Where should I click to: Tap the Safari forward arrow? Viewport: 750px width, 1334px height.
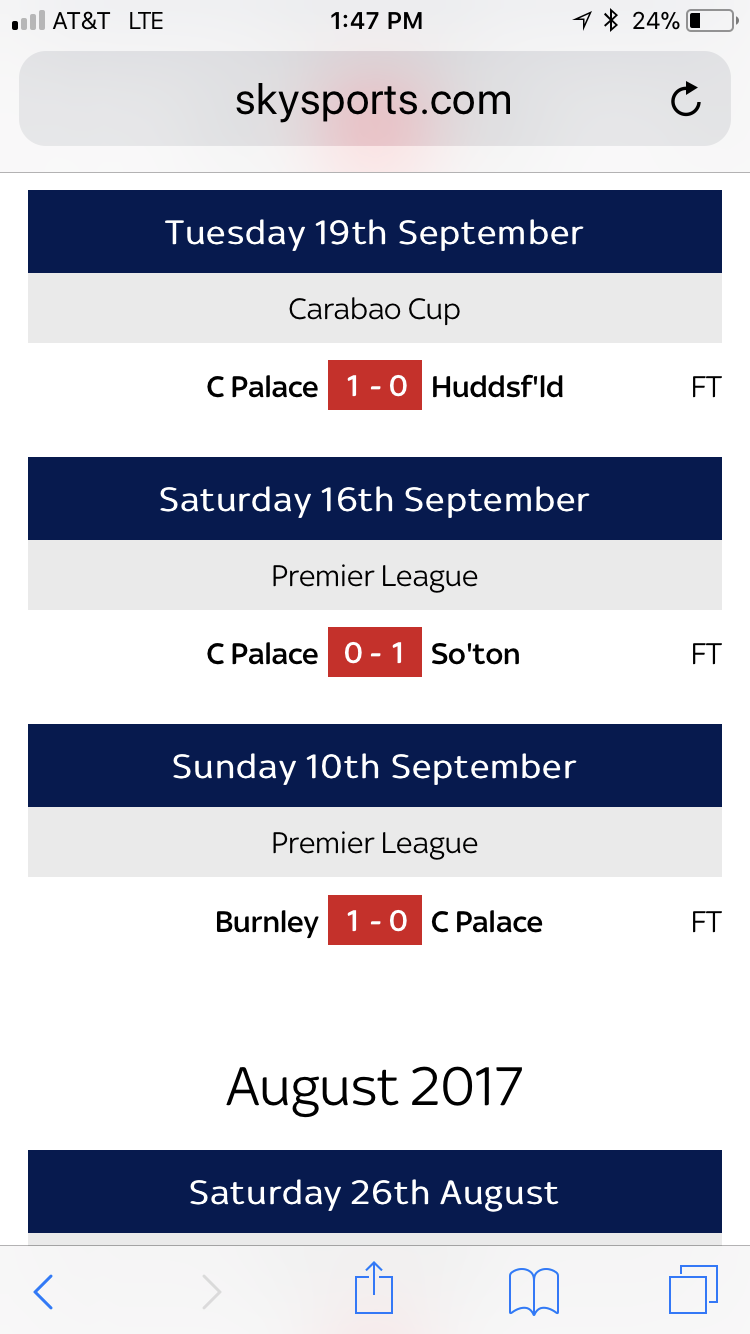211,1292
